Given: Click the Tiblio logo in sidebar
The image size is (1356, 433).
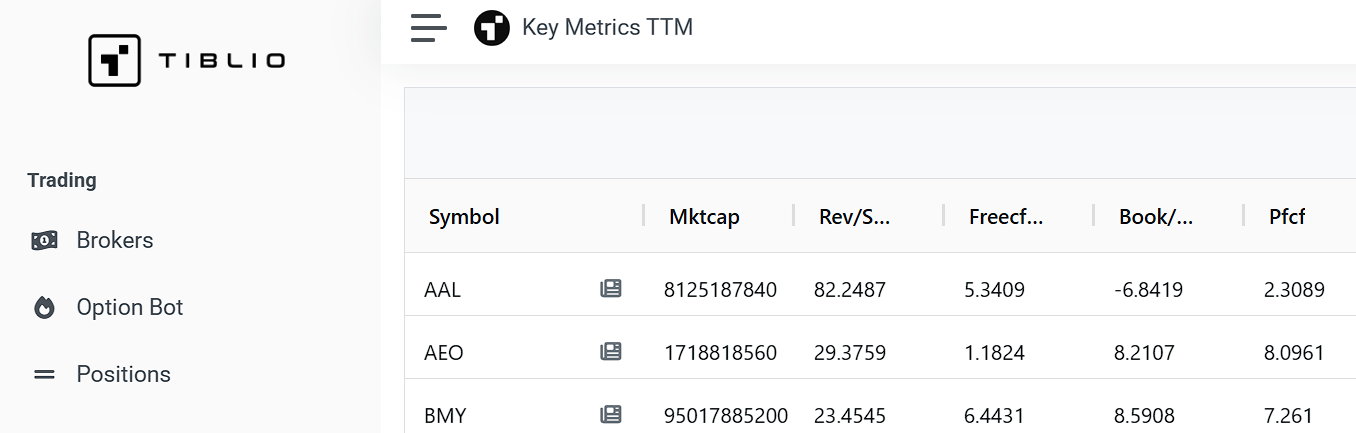Looking at the screenshot, I should pos(187,60).
